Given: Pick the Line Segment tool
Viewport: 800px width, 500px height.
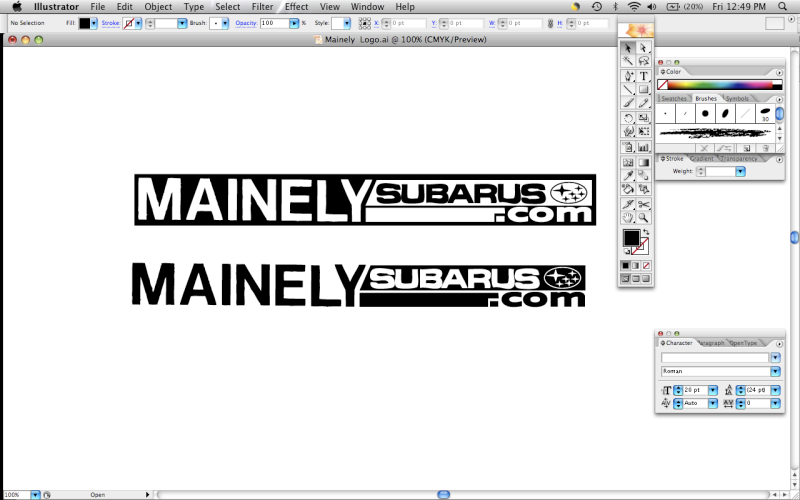Looking at the screenshot, I should tap(628, 89).
